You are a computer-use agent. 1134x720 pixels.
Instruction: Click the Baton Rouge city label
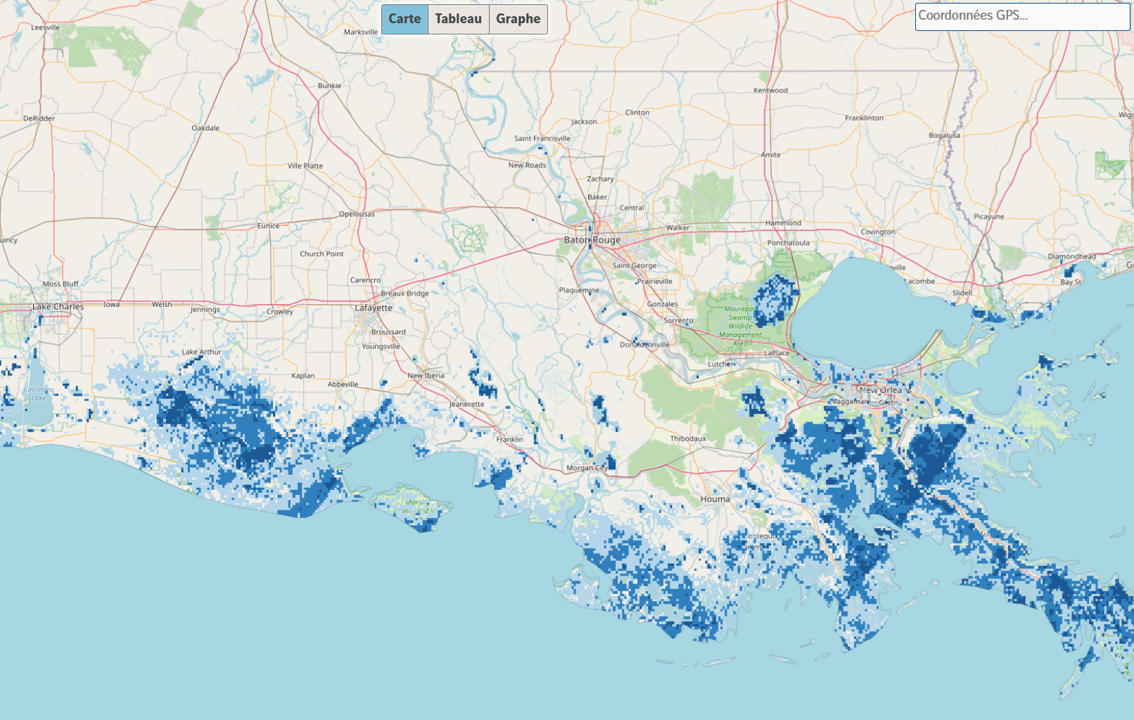(592, 240)
